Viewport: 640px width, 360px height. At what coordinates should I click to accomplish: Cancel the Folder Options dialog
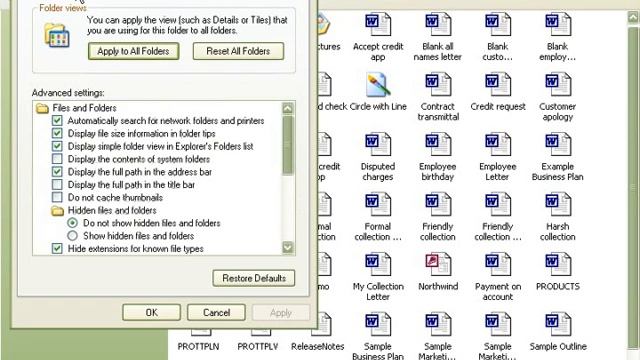216,313
